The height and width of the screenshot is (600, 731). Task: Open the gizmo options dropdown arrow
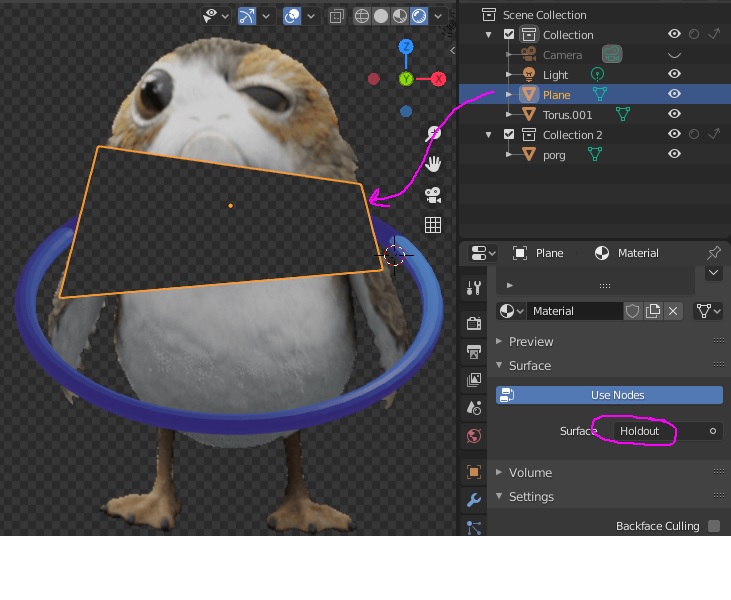click(266, 16)
